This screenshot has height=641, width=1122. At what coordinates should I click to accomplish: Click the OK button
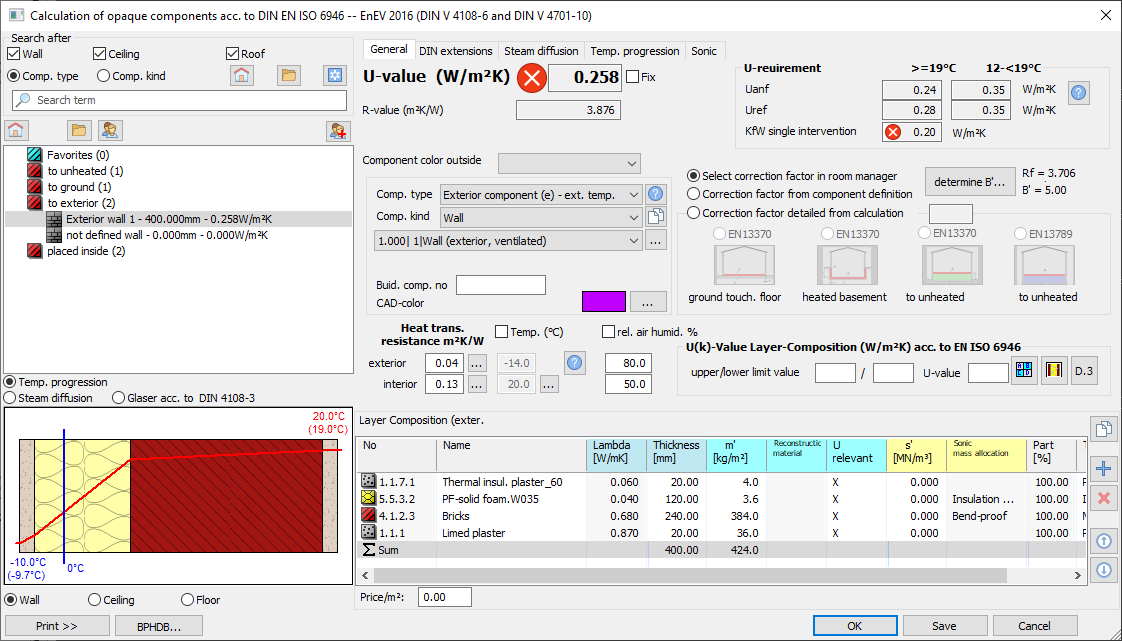tap(855, 625)
